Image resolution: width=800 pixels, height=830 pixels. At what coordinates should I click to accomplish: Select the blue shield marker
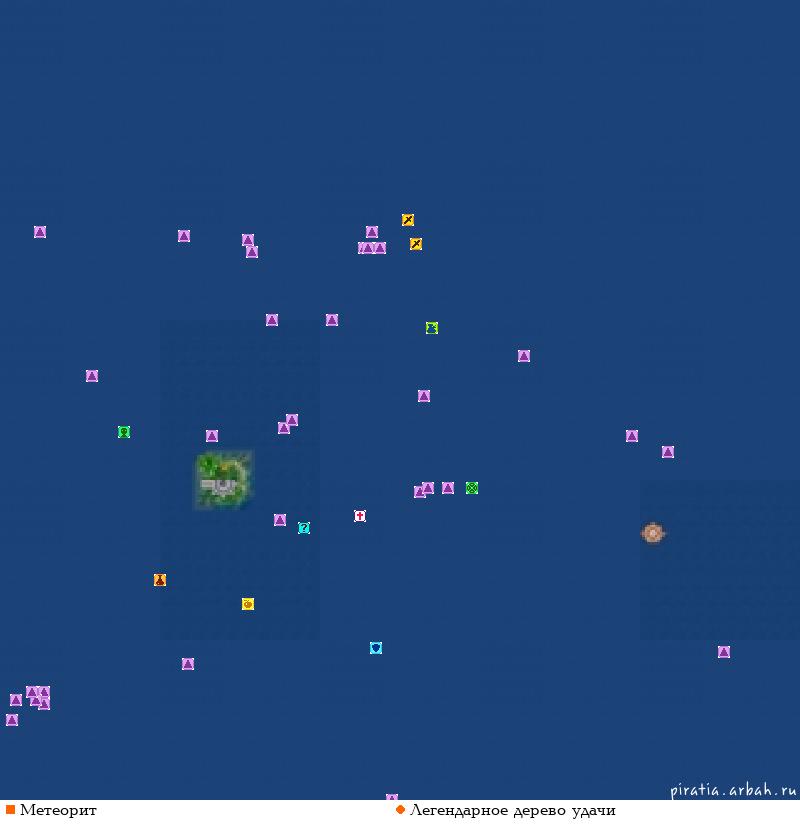tap(376, 648)
